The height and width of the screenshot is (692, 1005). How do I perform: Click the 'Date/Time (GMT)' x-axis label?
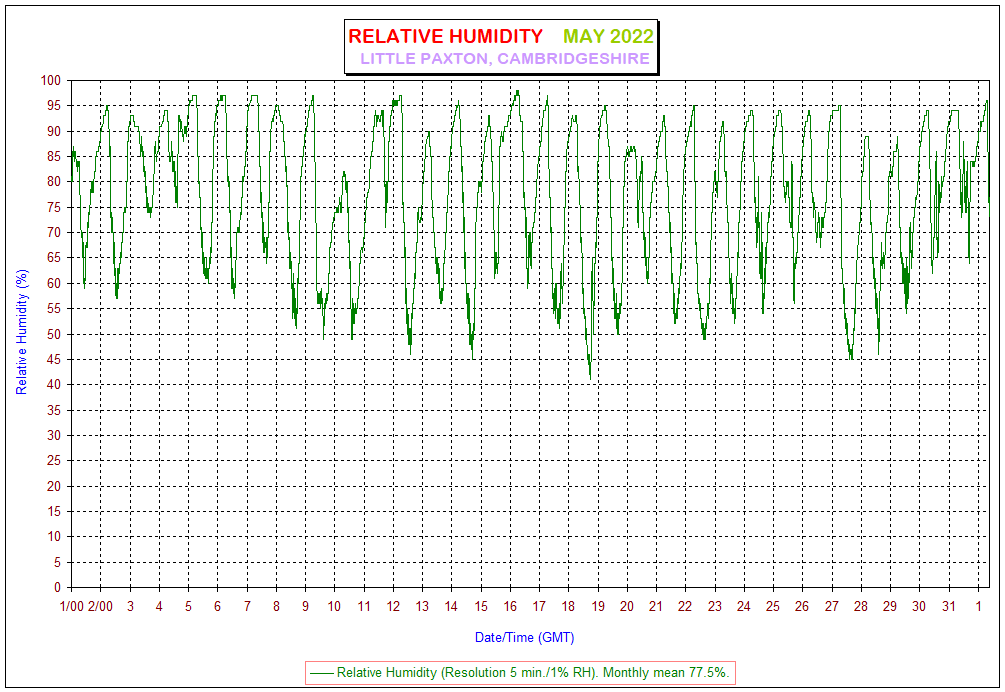click(x=524, y=638)
